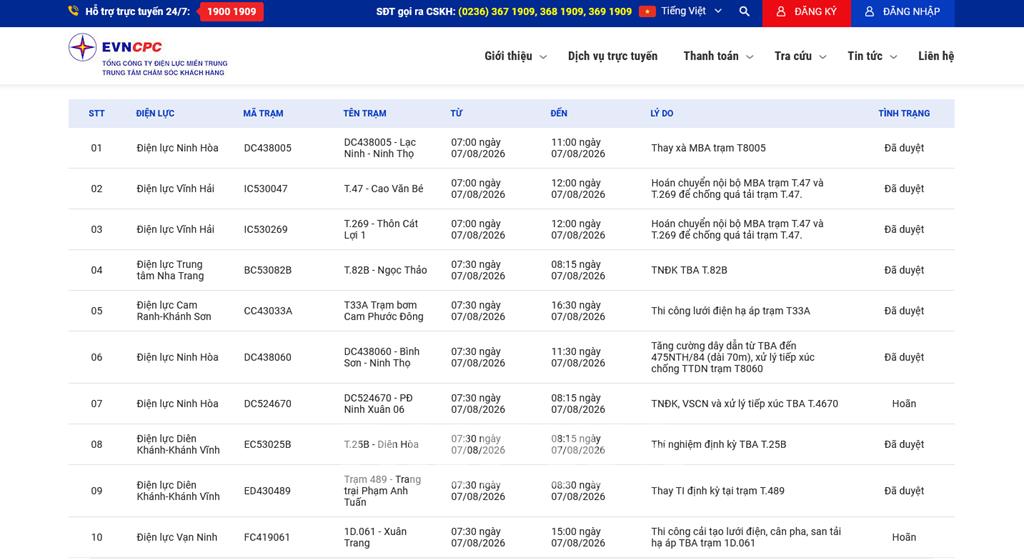This screenshot has height=560, width=1024.
Task: Click Hoãn status in row 10
Action: click(904, 537)
